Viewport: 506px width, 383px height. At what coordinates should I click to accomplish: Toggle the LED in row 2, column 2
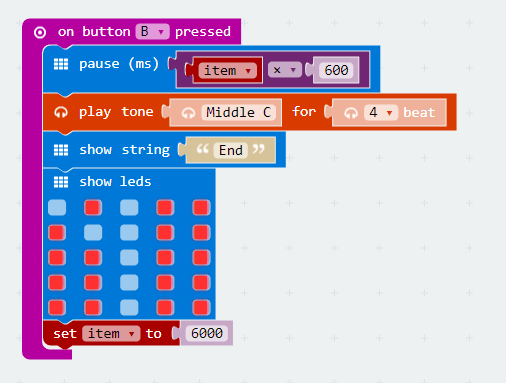click(93, 232)
